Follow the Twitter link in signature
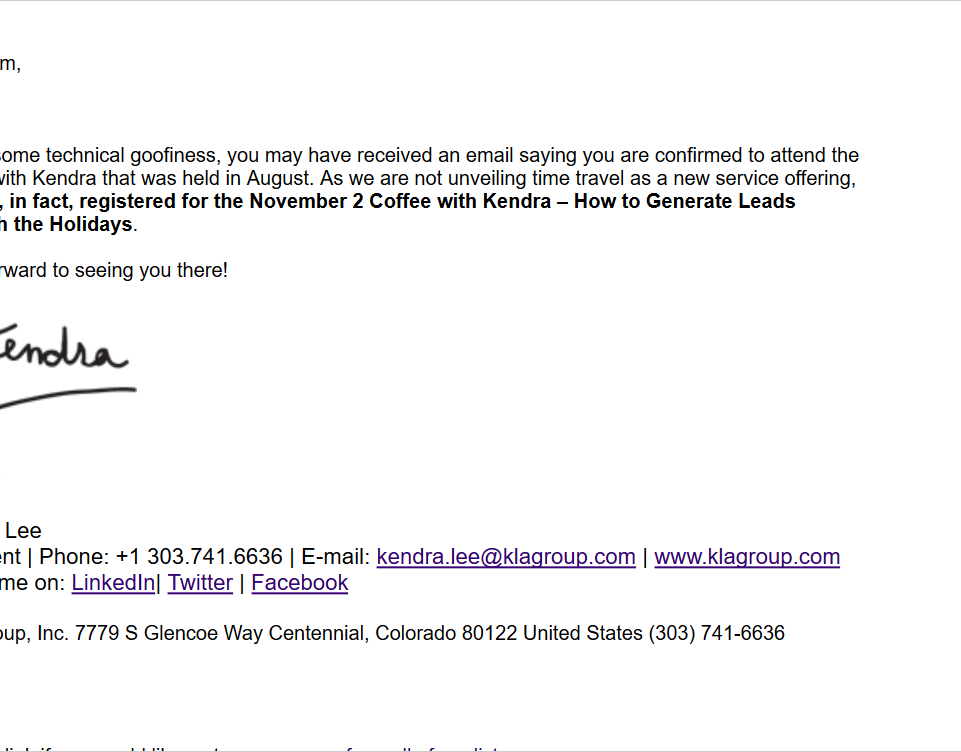Screen dimensions: 961x752 (200, 583)
